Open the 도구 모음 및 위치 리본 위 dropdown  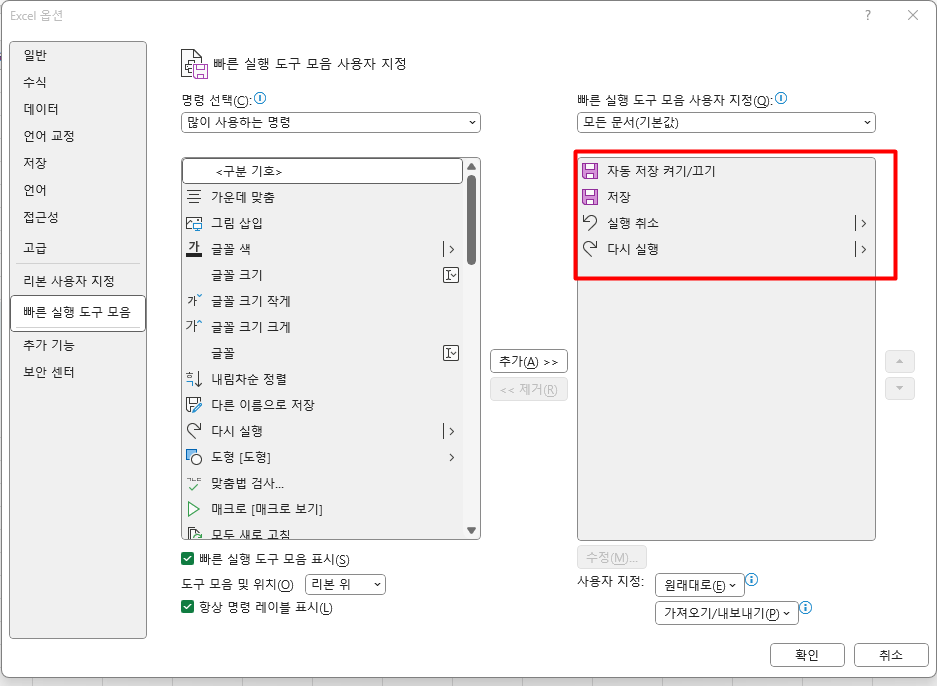click(x=345, y=584)
